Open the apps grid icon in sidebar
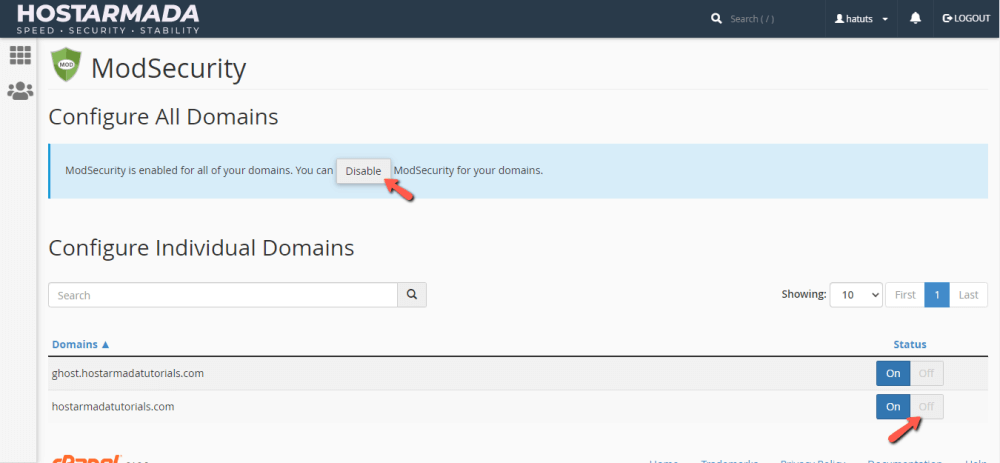 20,55
